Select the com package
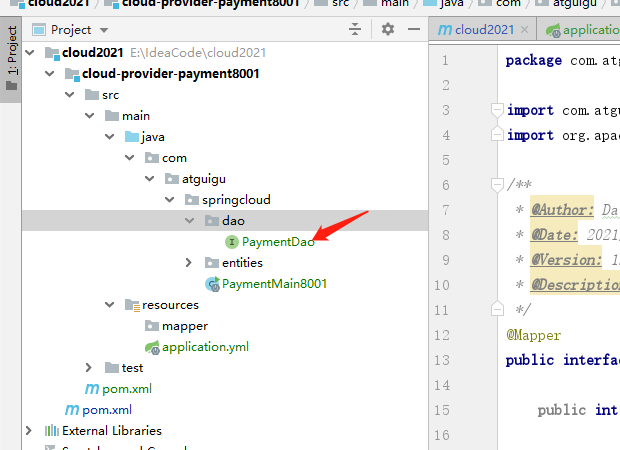The height and width of the screenshot is (450, 620). tap(174, 158)
